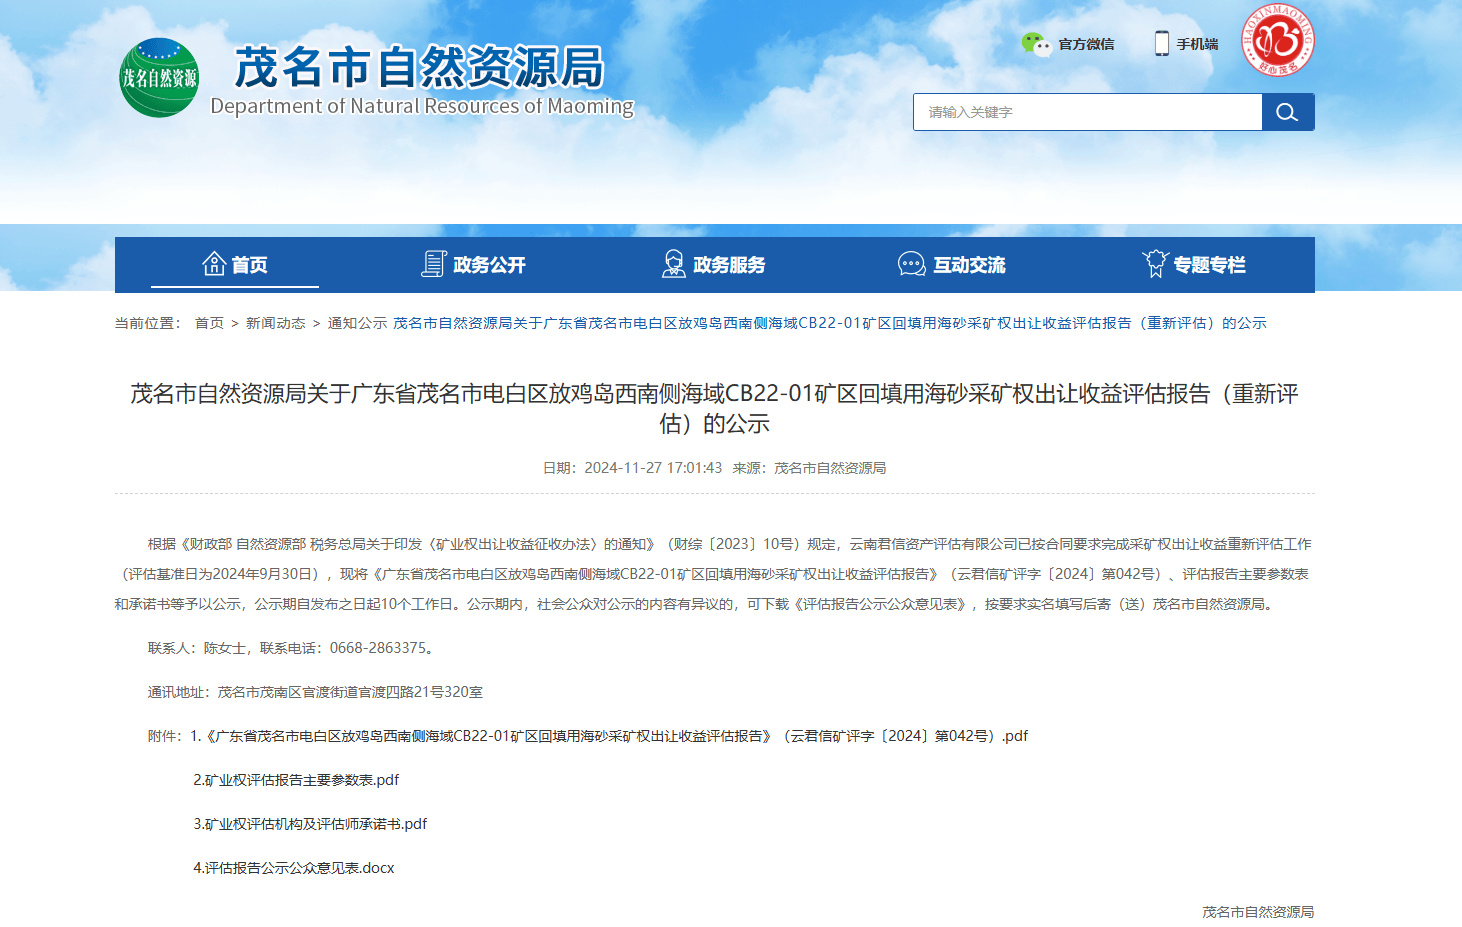Select the 政务服务 menu item

(728, 265)
